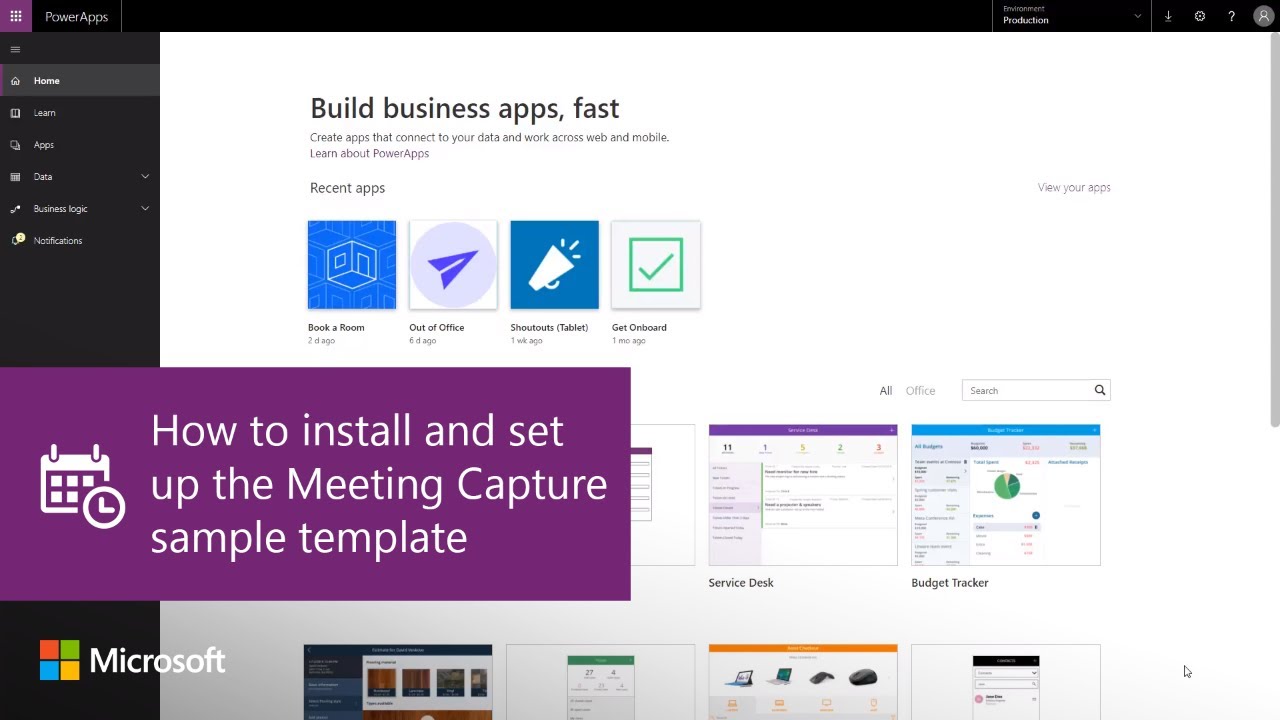Click the PowerApps title in header
1280x720 pixels.
(x=76, y=17)
